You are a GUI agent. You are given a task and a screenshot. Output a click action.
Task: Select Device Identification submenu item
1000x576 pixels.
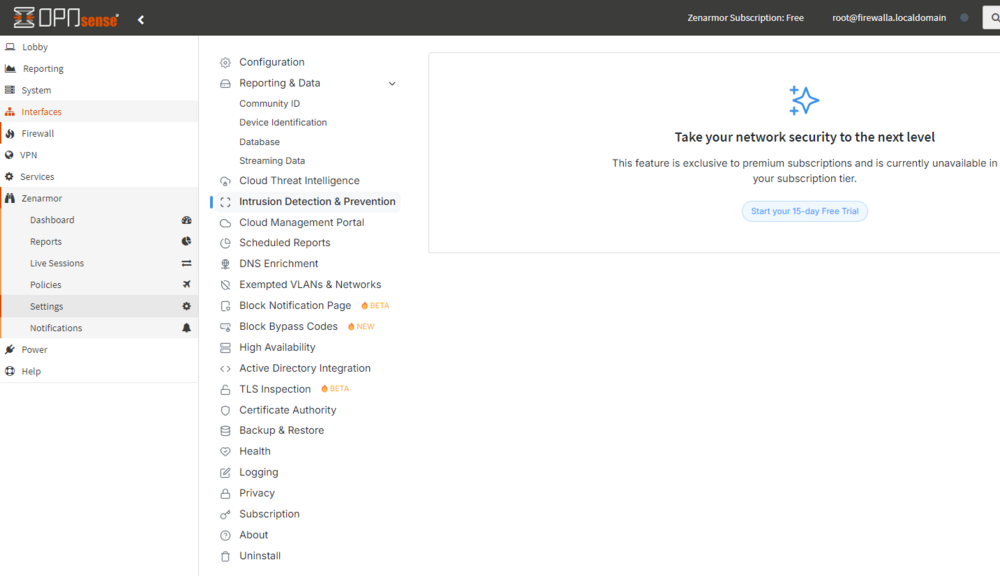click(283, 122)
